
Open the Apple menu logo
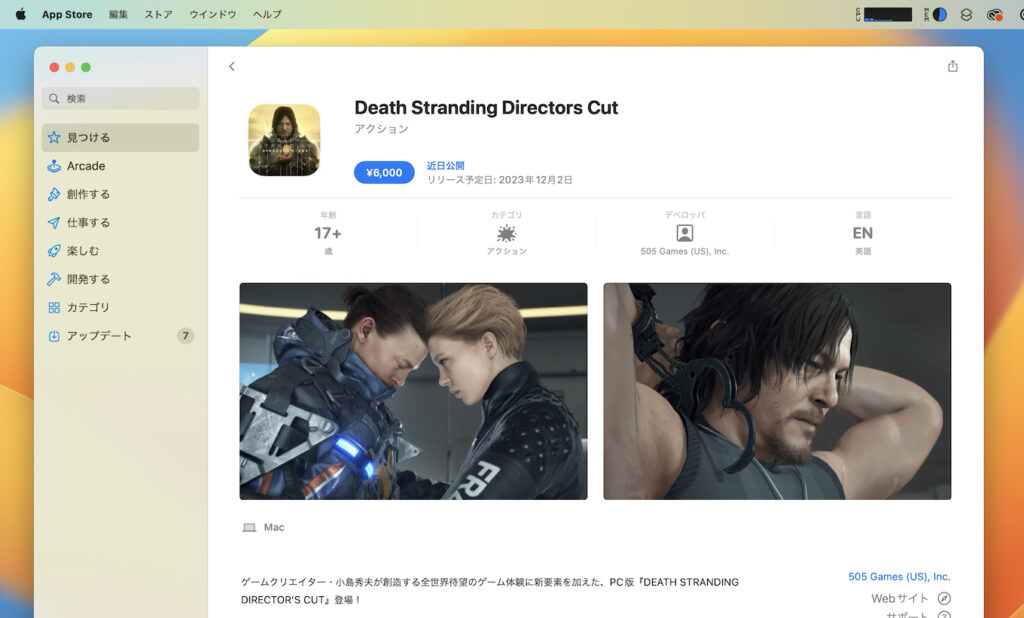click(x=19, y=14)
